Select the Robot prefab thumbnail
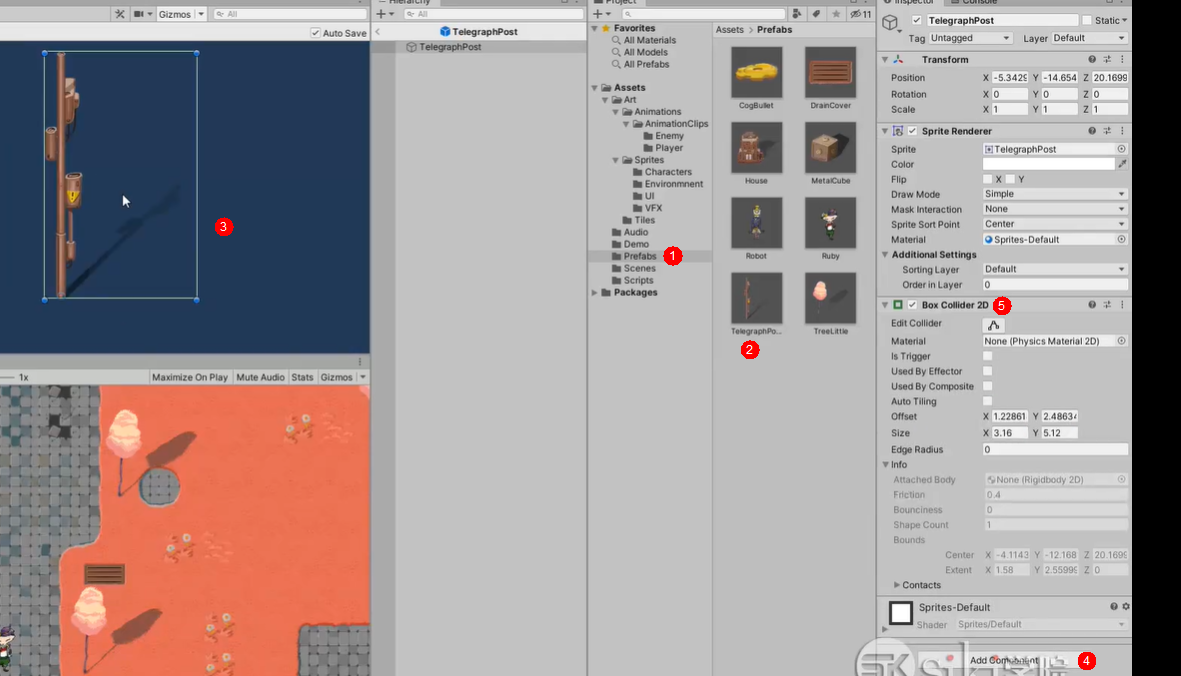 point(756,223)
